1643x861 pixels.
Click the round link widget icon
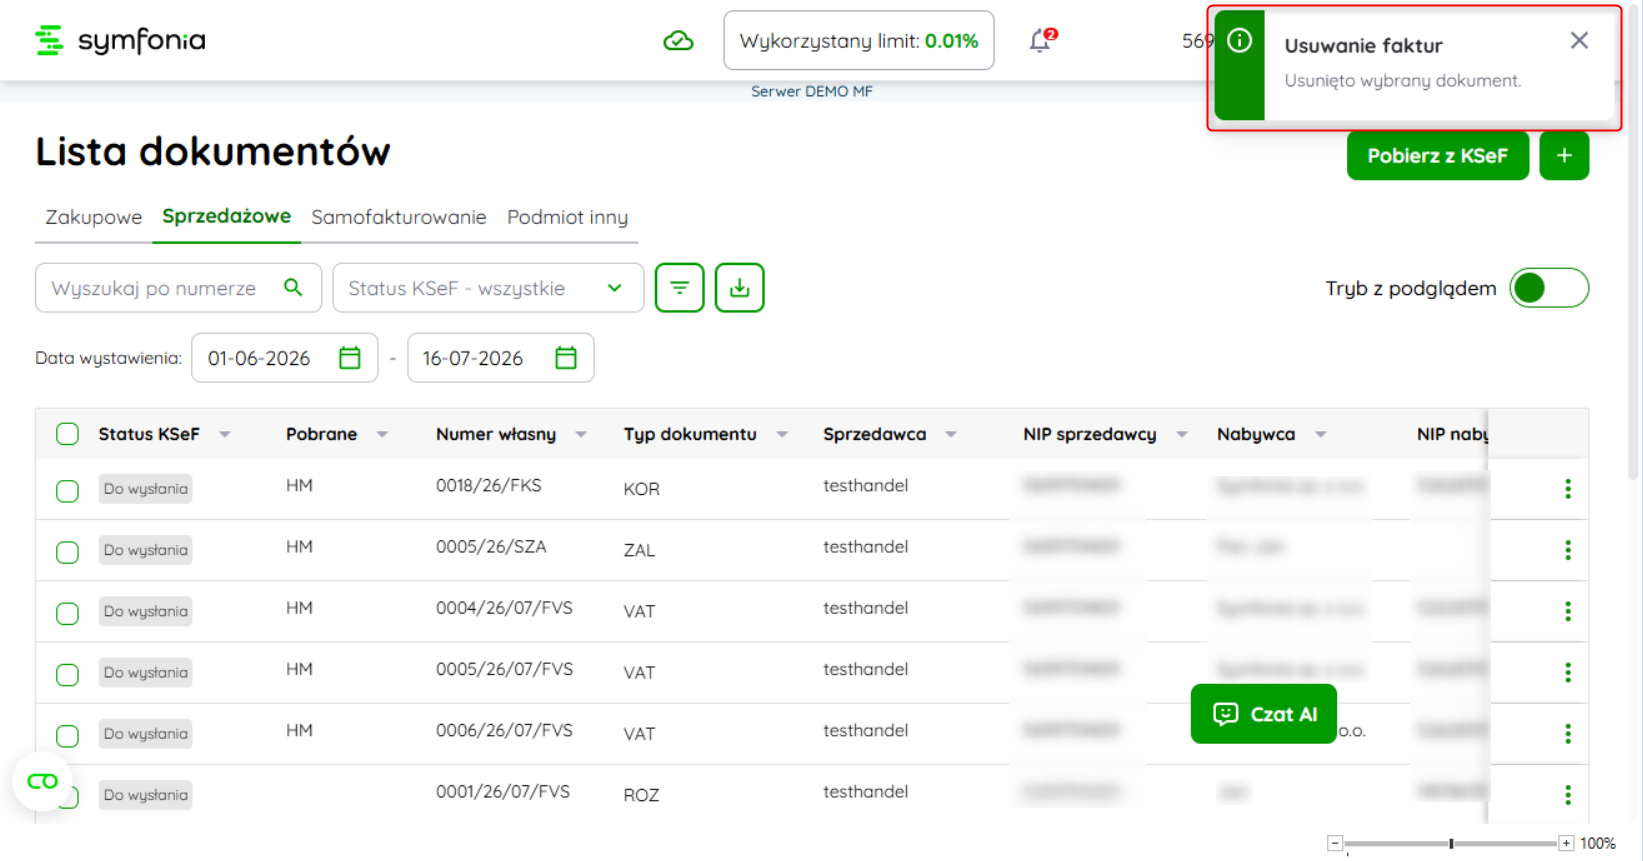(42, 781)
